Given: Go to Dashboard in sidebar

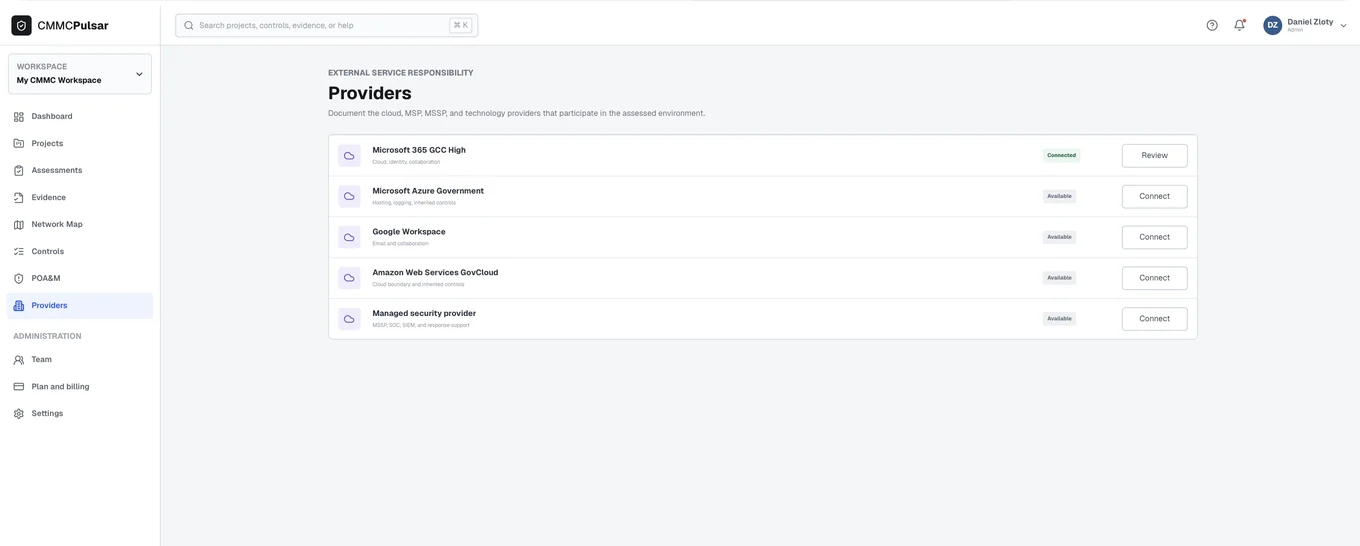Looking at the screenshot, I should [x=80, y=117].
